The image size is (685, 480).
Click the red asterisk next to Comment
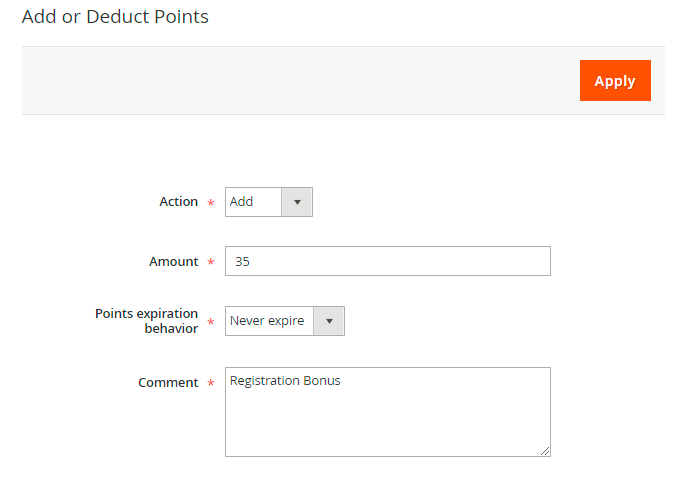[210, 384]
